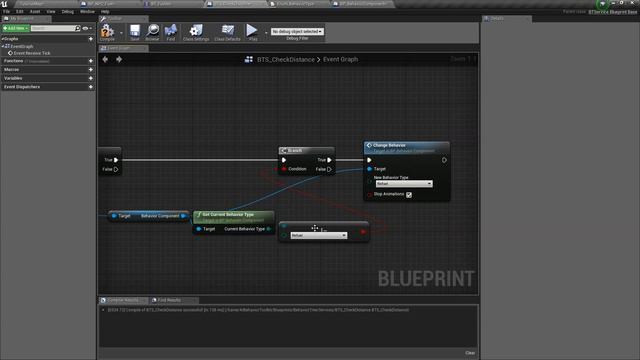Click the Add New button
Viewport: 640px width, 360px height.
pyautogui.click(x=16, y=28)
